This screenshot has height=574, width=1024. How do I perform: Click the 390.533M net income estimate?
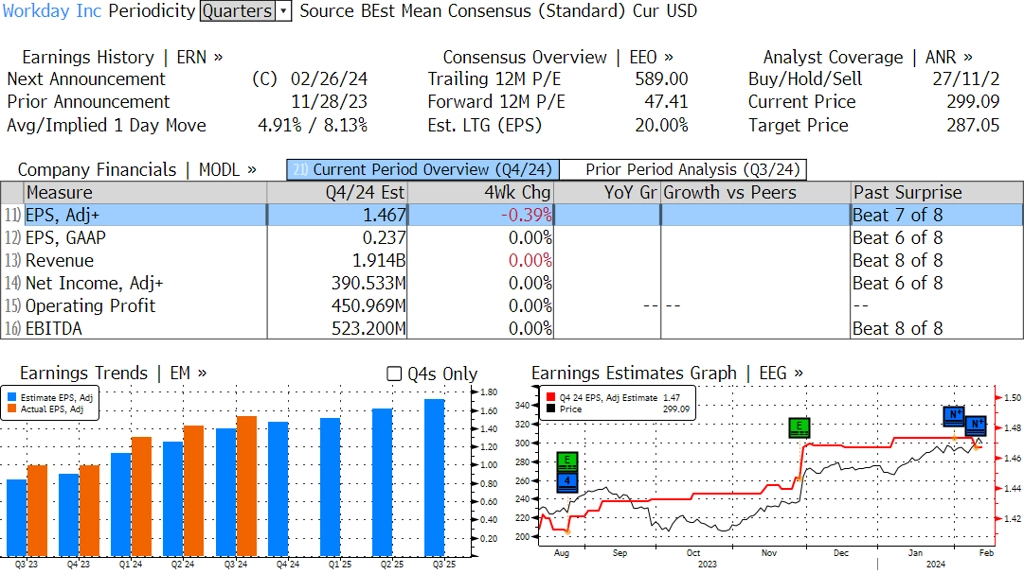(x=368, y=283)
